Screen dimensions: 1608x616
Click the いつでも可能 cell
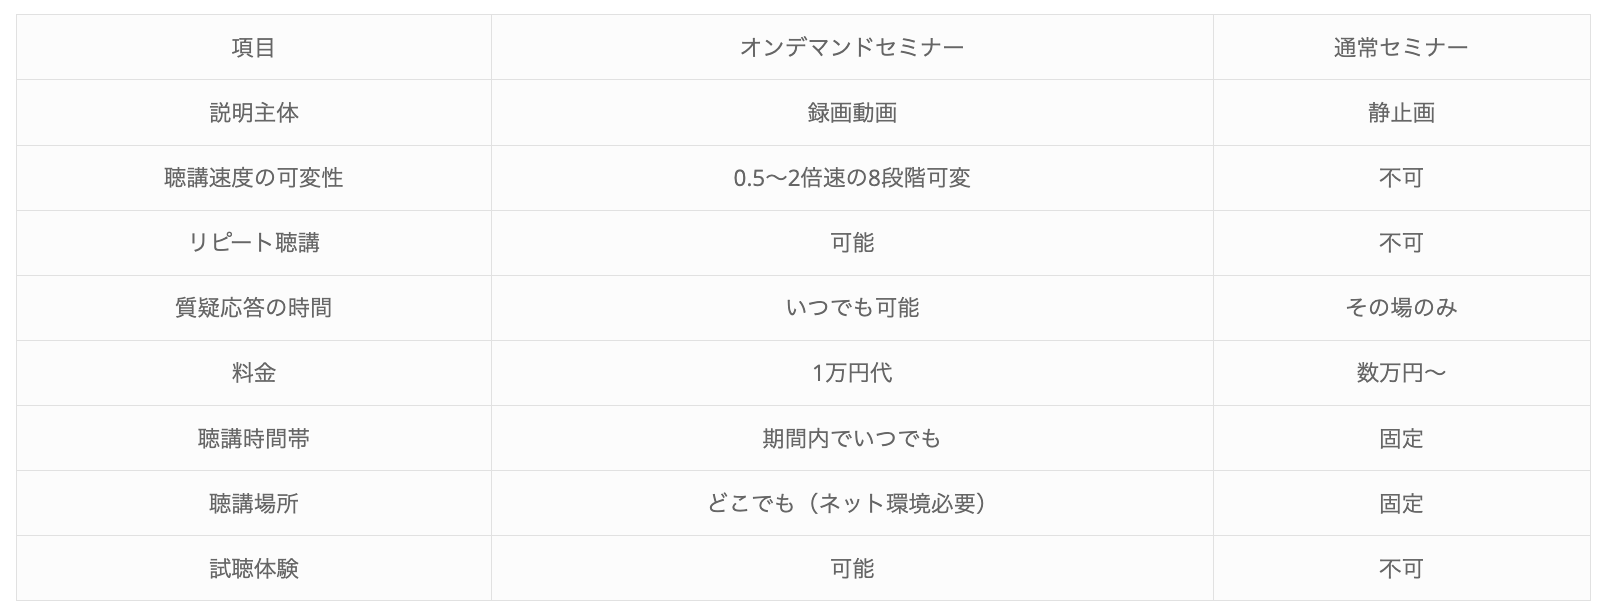pyautogui.click(x=852, y=308)
